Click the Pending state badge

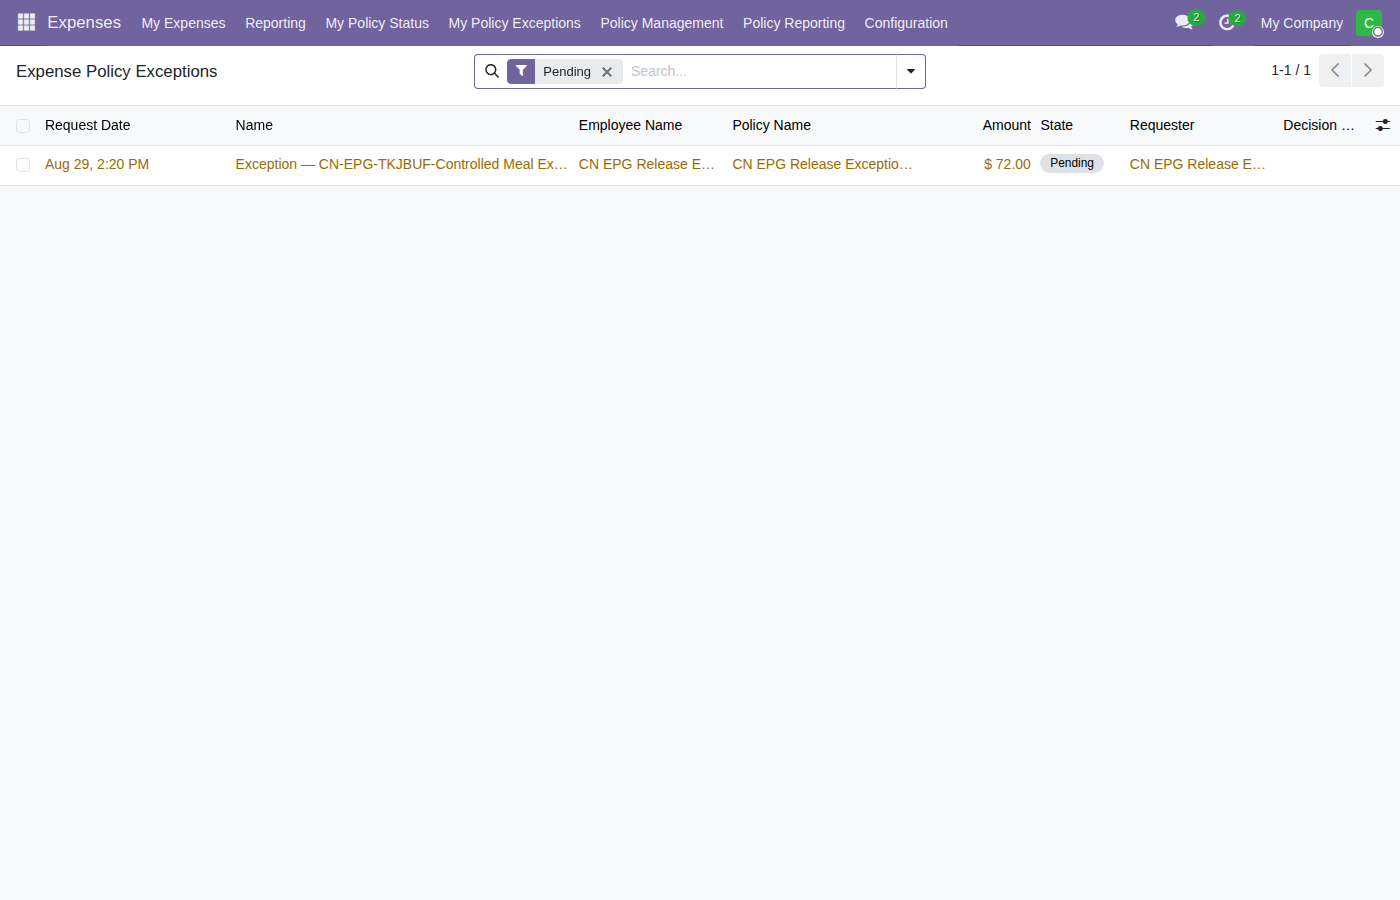1072,163
